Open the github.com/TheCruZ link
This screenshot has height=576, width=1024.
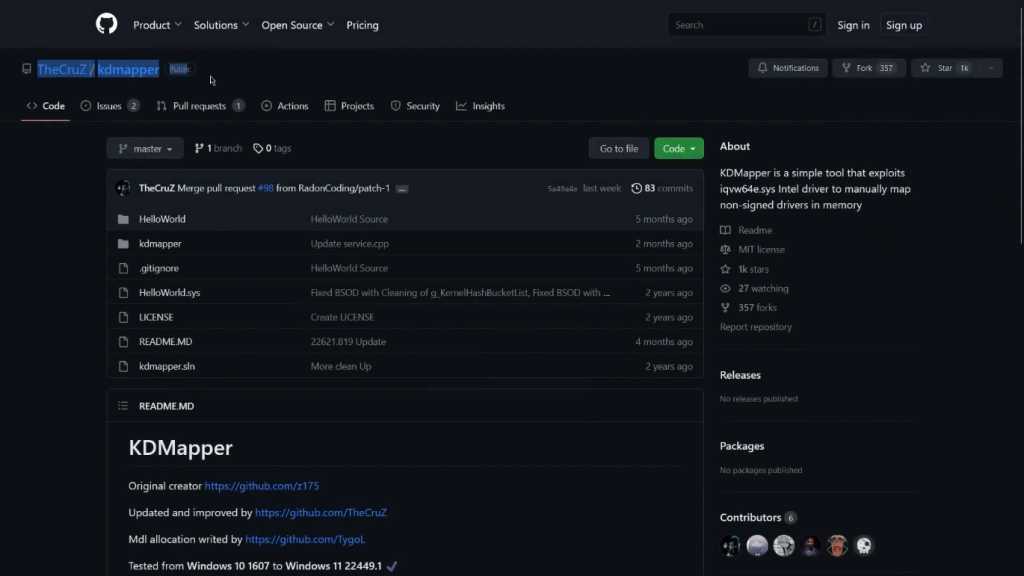[x=321, y=513]
